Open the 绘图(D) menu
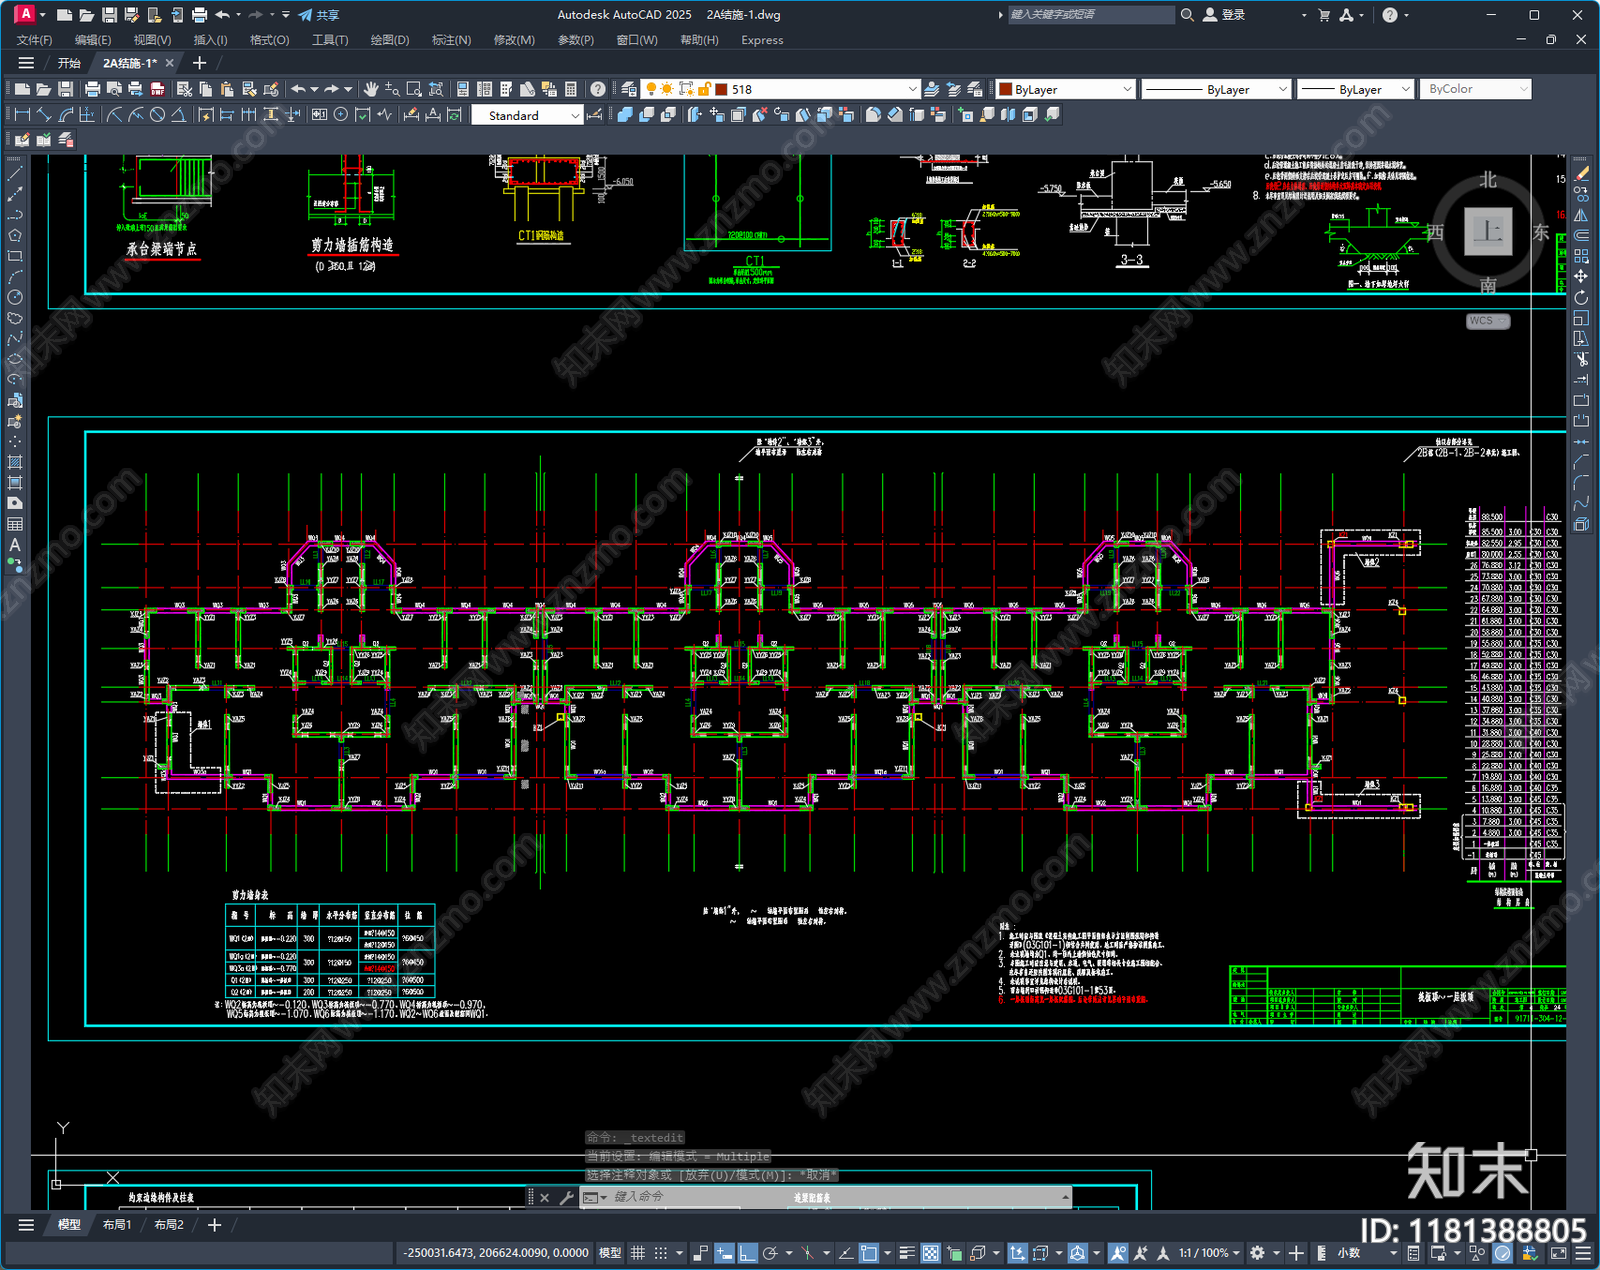Viewport: 1600px width, 1270px height. pos(390,40)
